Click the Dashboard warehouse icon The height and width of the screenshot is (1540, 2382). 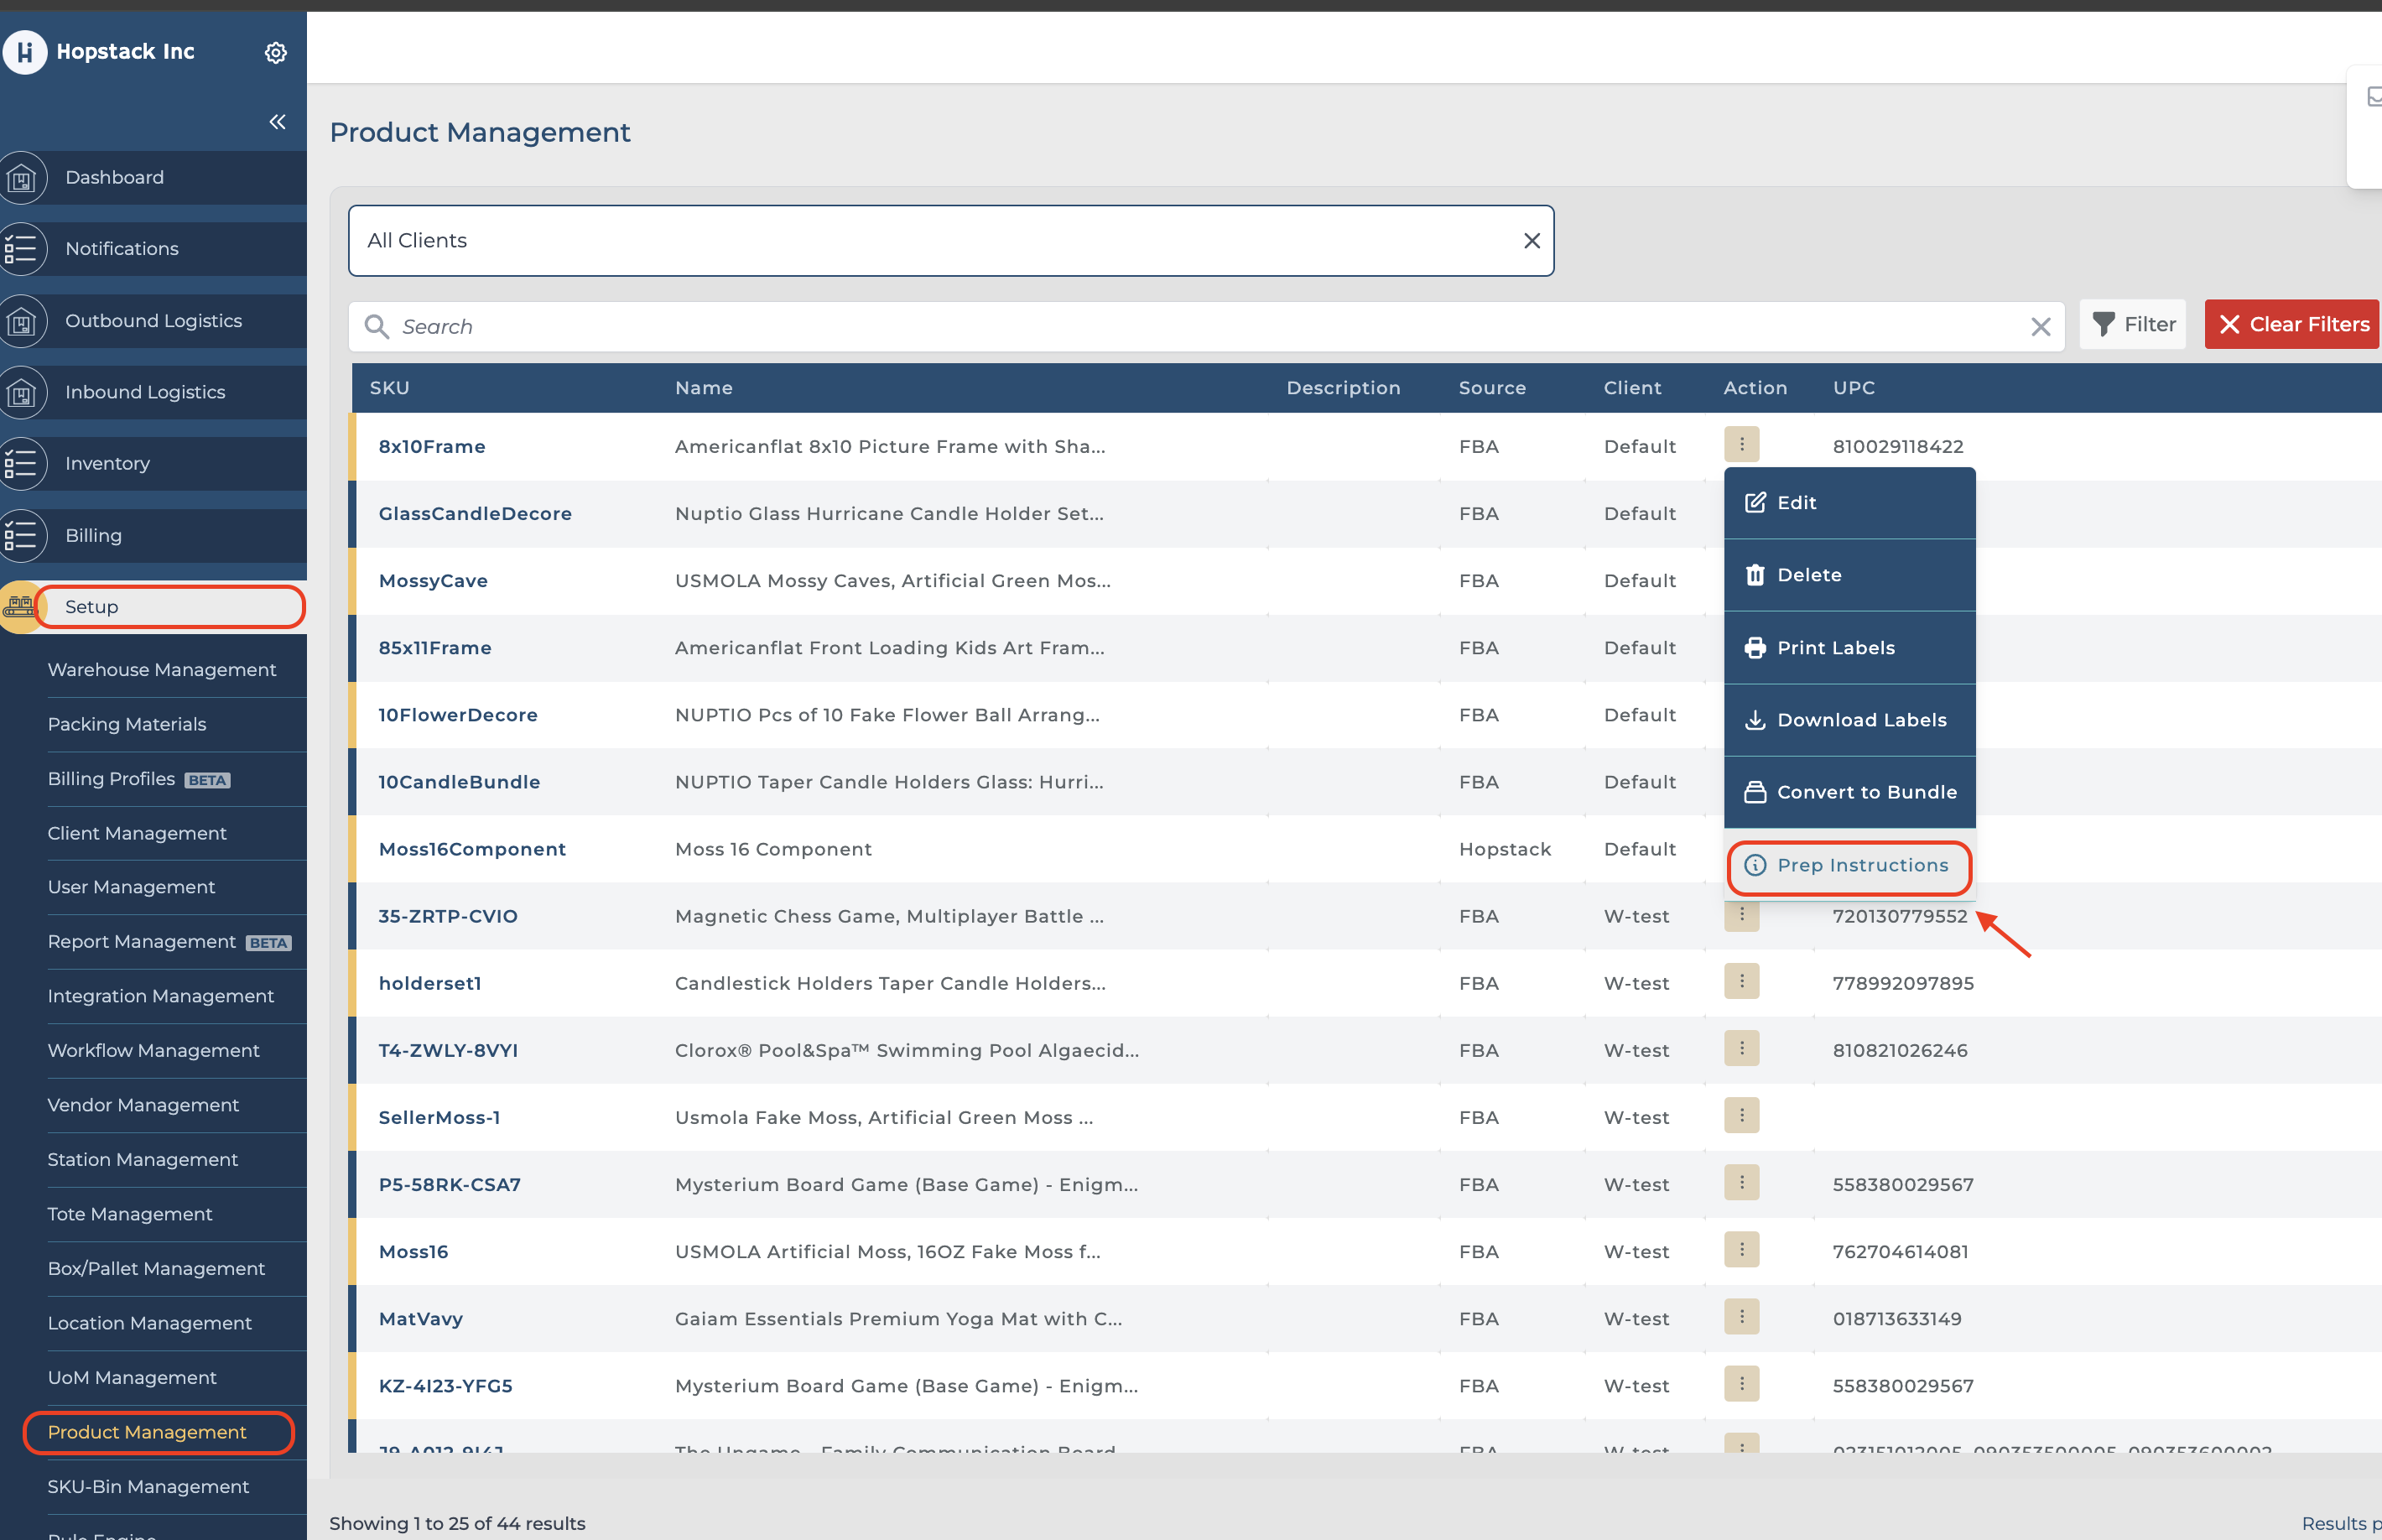(x=22, y=178)
